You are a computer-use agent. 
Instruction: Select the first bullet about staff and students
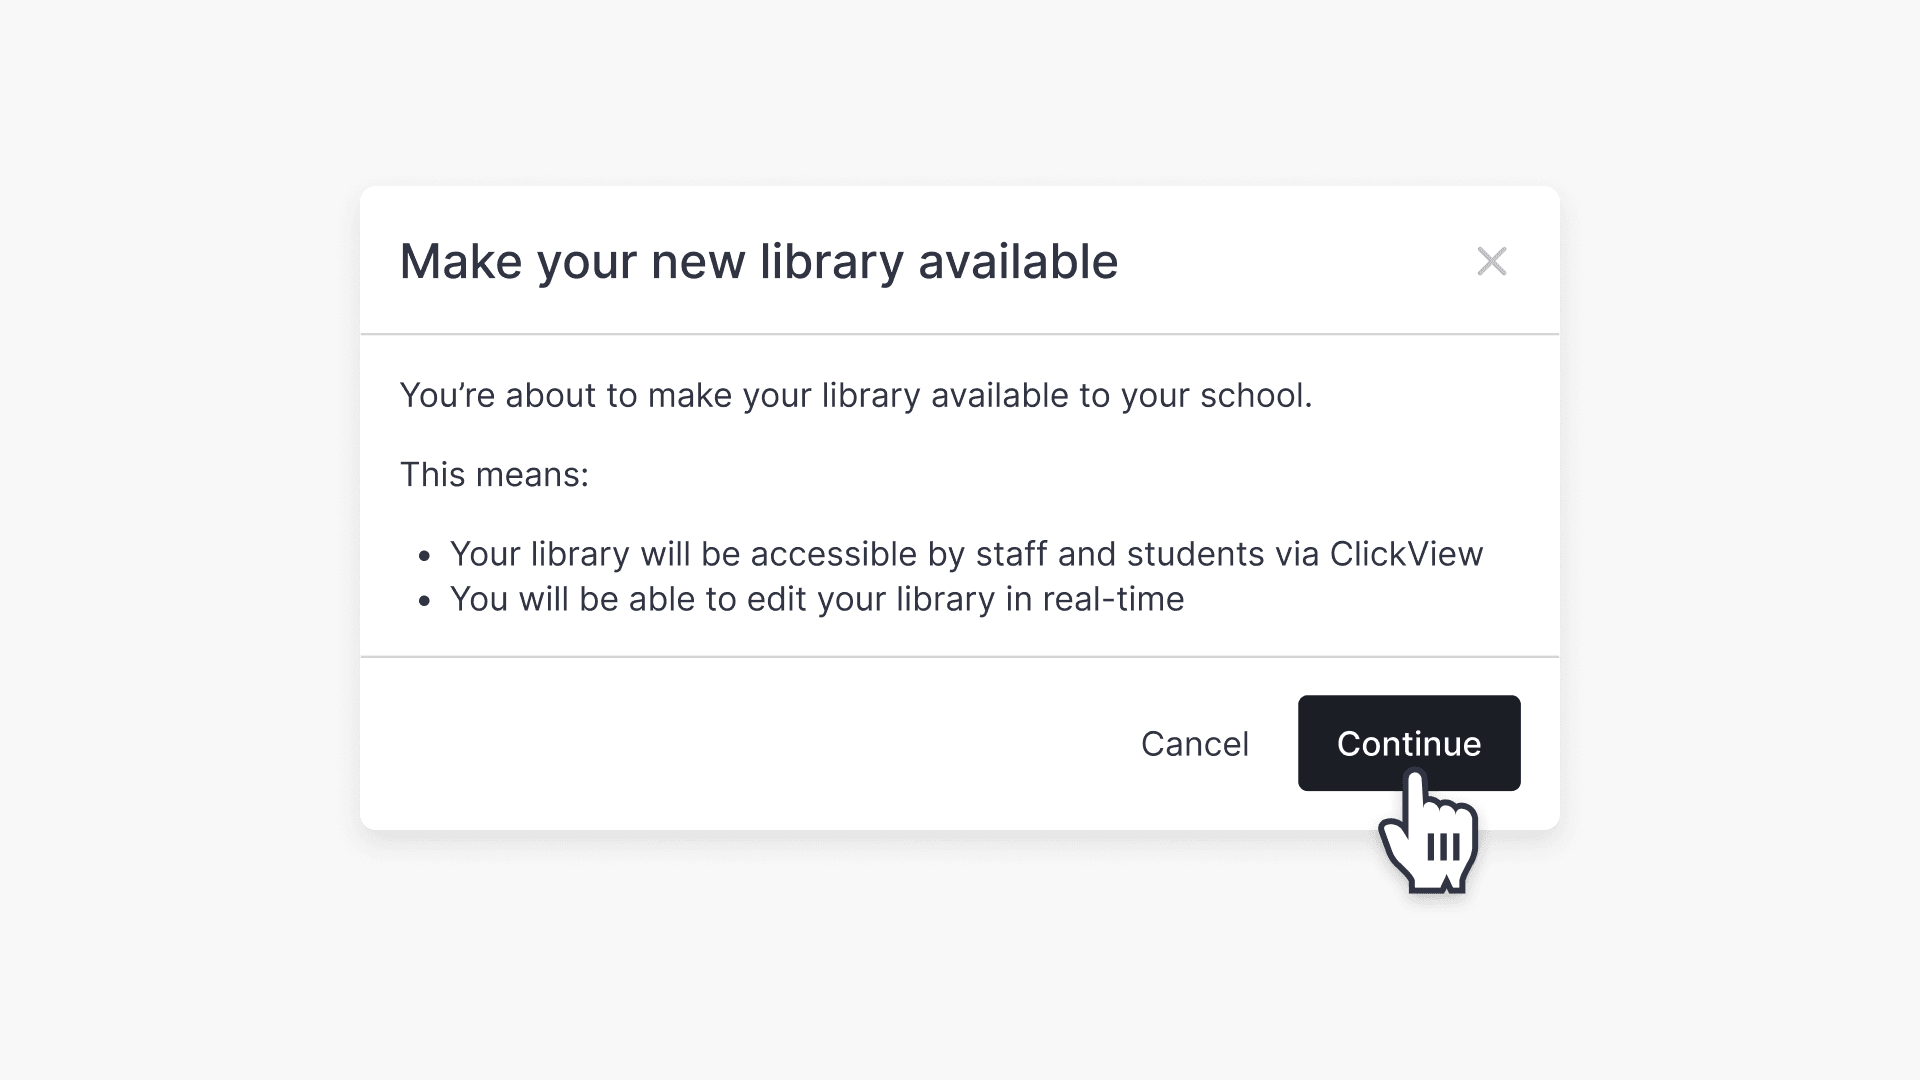966,553
